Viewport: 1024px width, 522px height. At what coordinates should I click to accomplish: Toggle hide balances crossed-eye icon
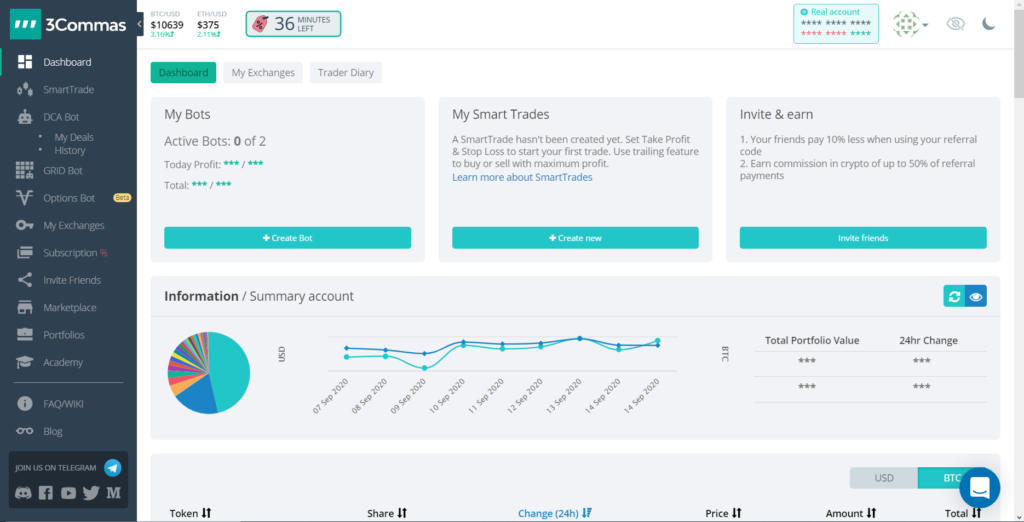pos(955,24)
